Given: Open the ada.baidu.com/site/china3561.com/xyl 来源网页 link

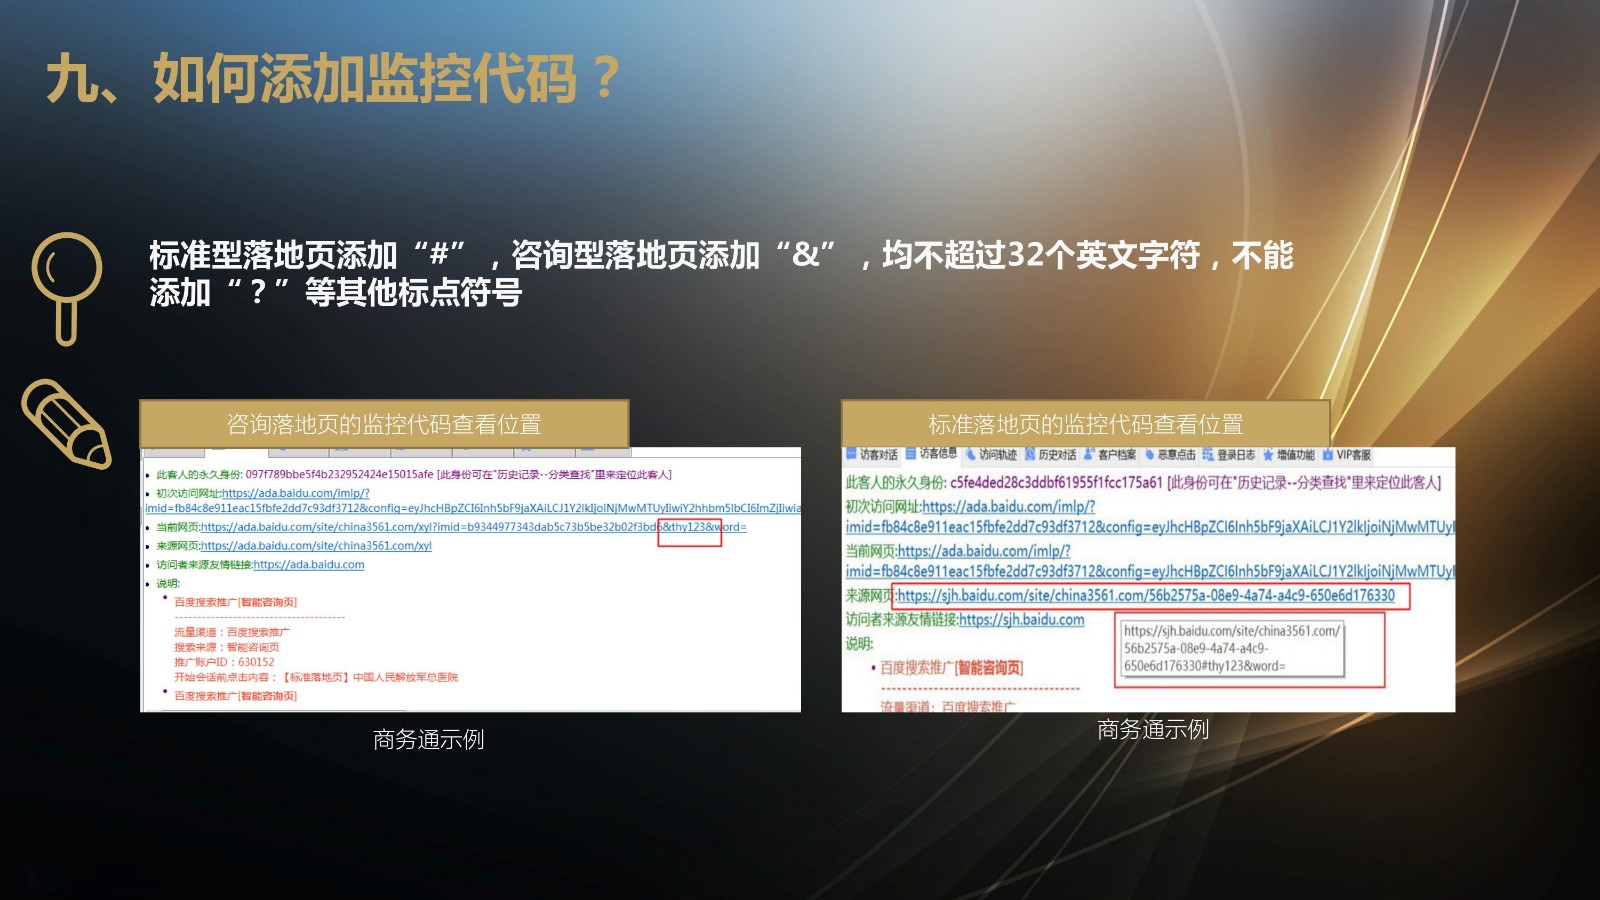Looking at the screenshot, I should click(x=316, y=546).
